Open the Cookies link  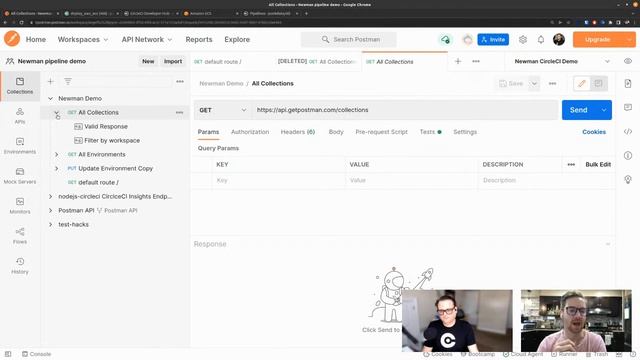[594, 132]
